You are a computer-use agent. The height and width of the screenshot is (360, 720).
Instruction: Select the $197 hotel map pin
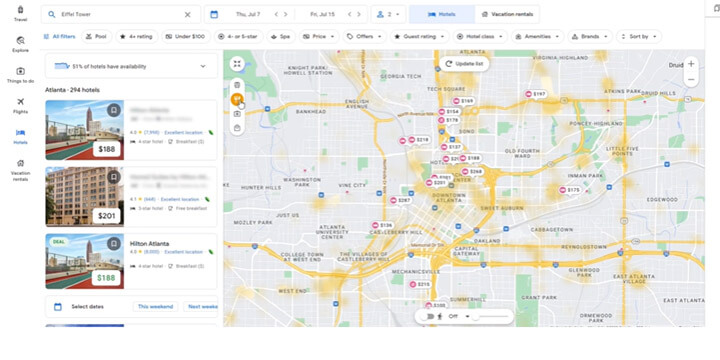pyautogui.click(x=535, y=94)
